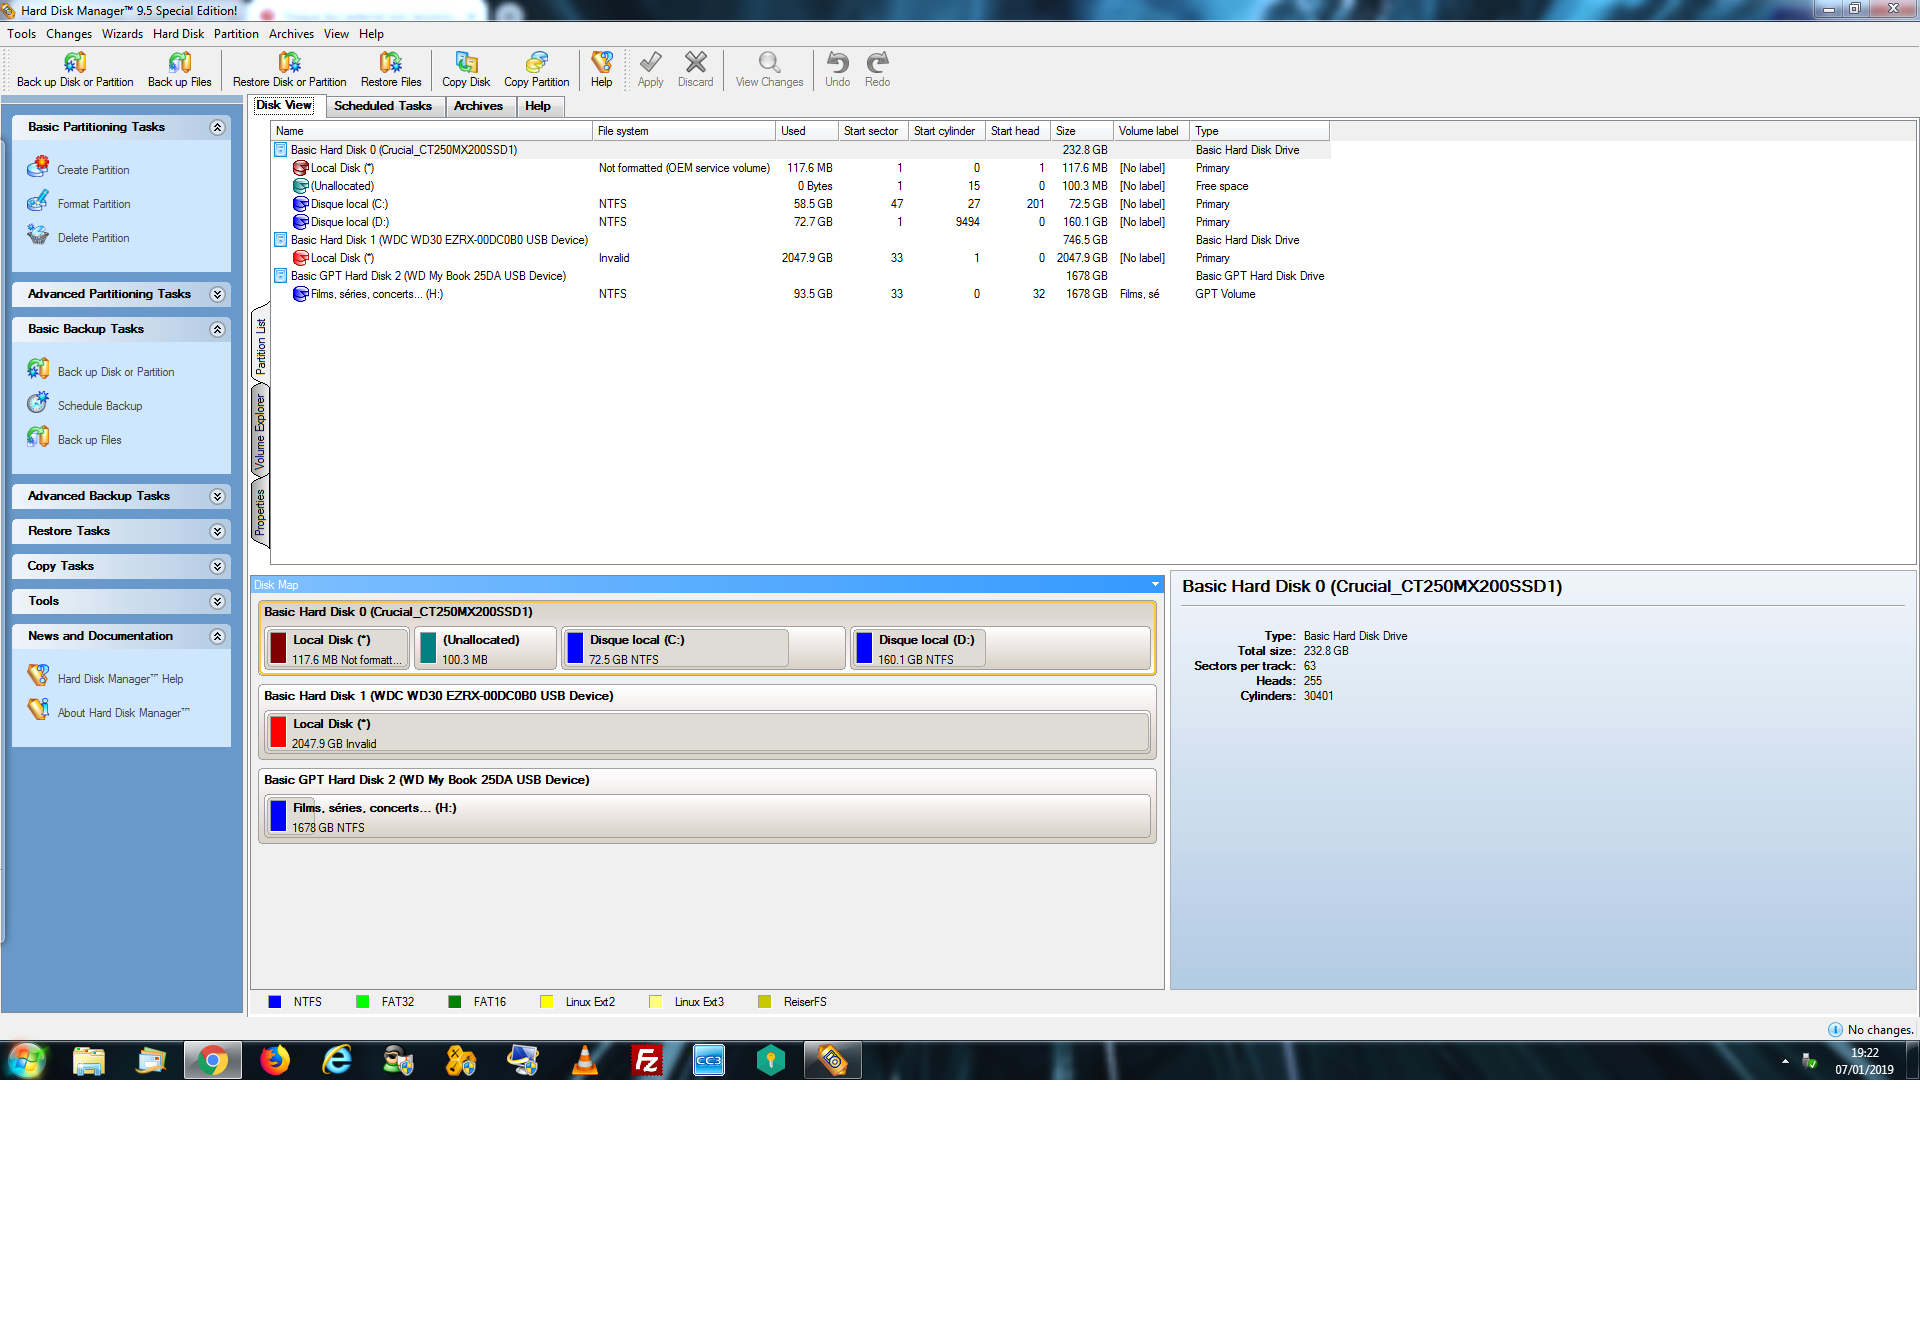Collapse News and Documentation panel

click(x=217, y=637)
